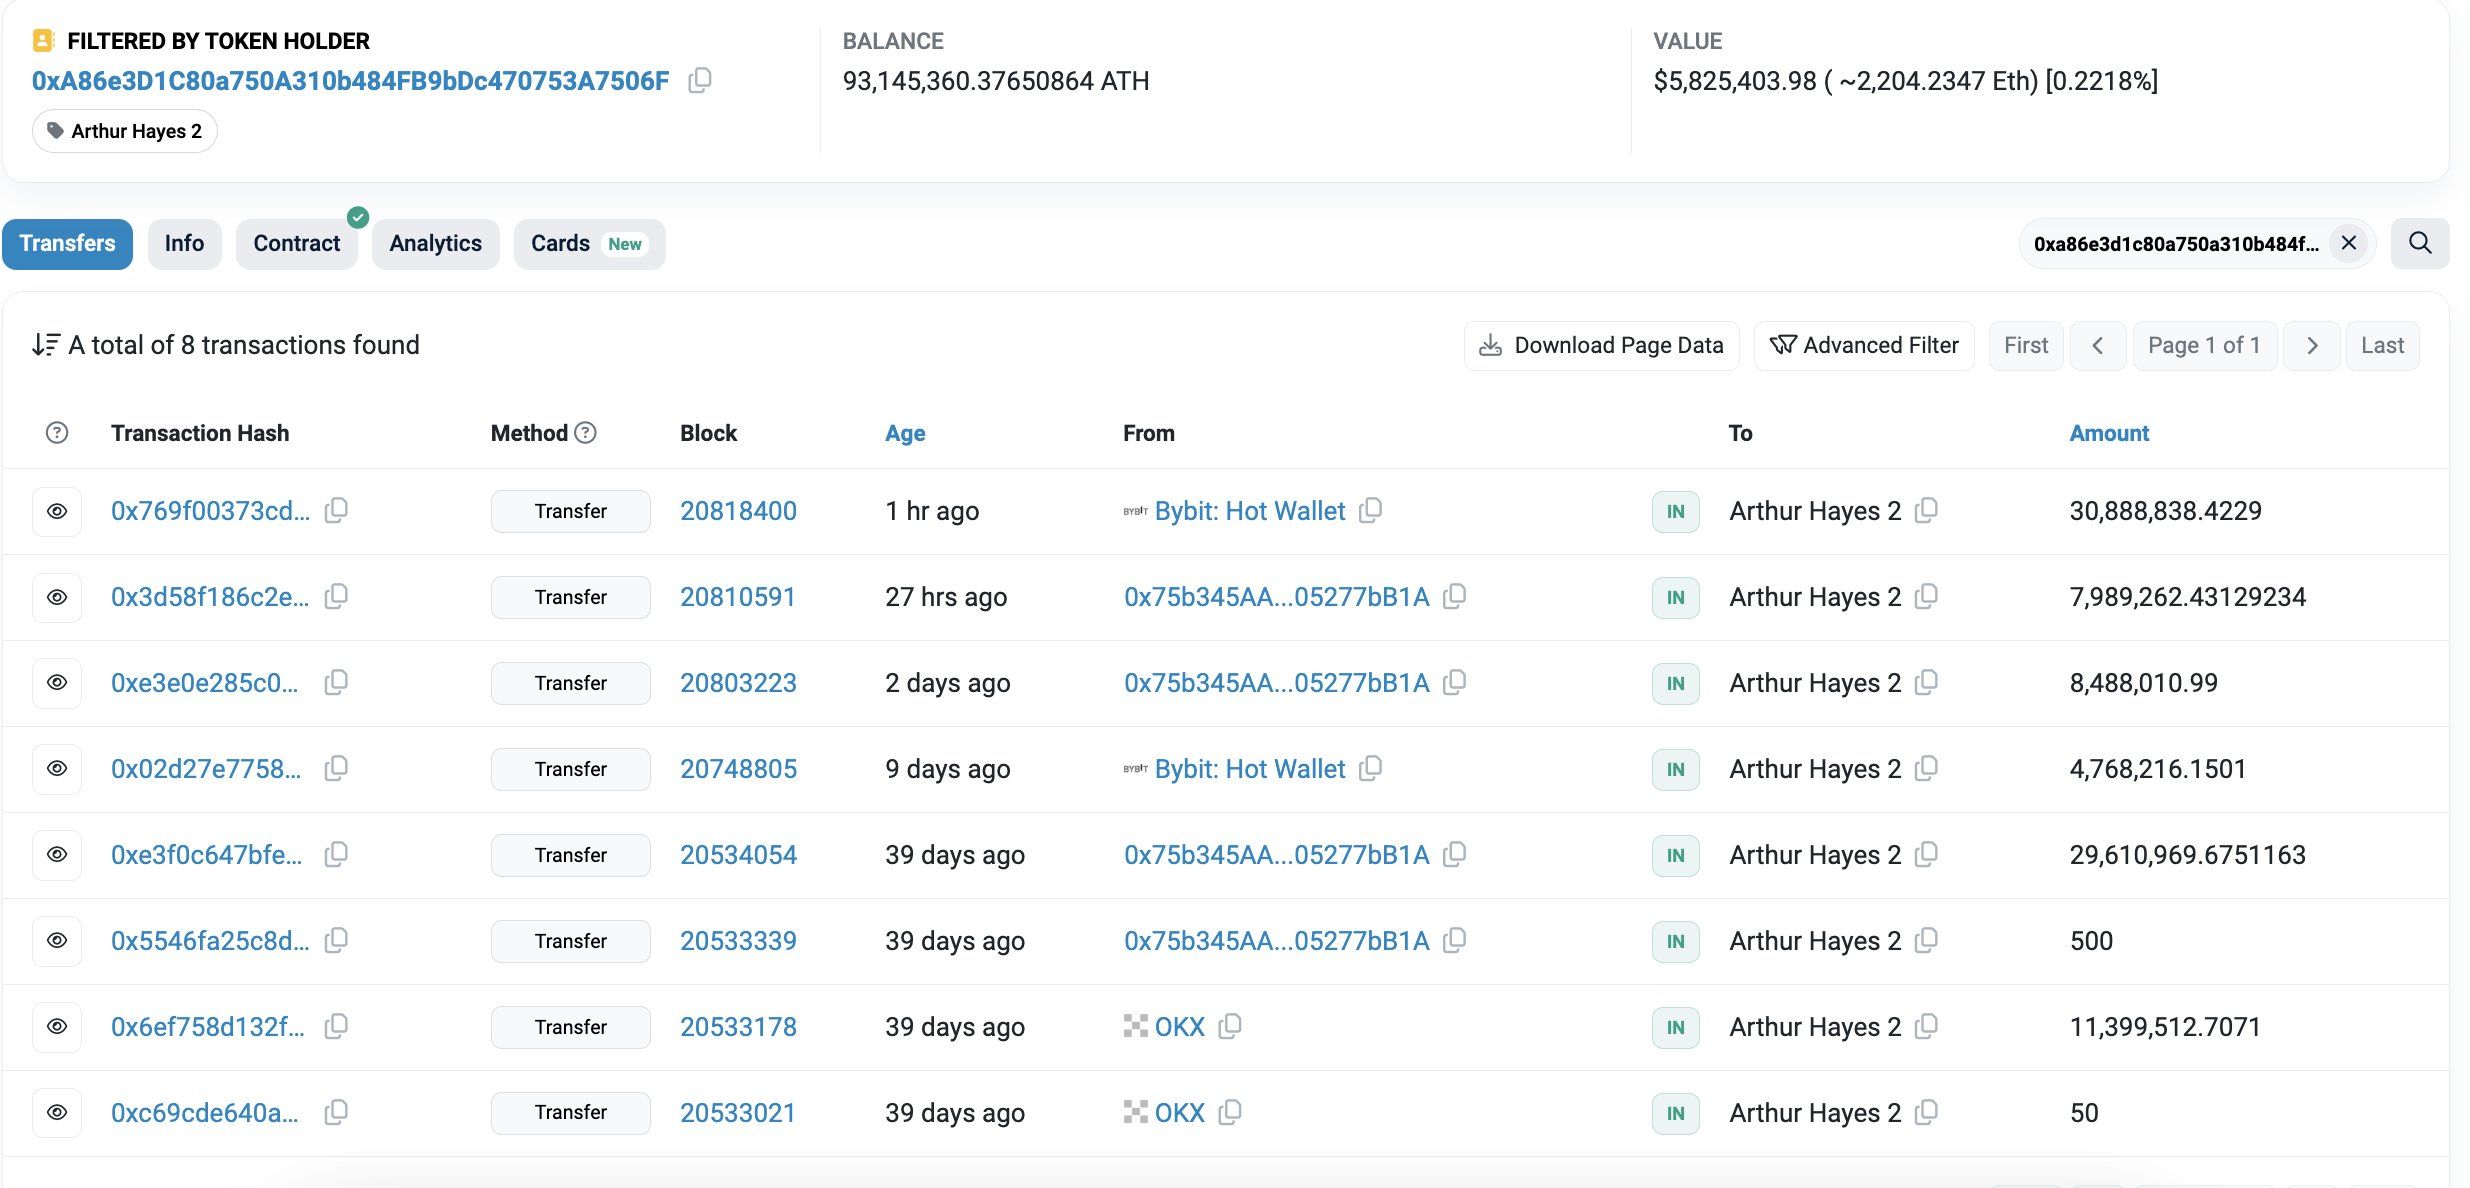Click the Method help question mark icon
Screen dimensions: 2470x1188
(x=586, y=432)
